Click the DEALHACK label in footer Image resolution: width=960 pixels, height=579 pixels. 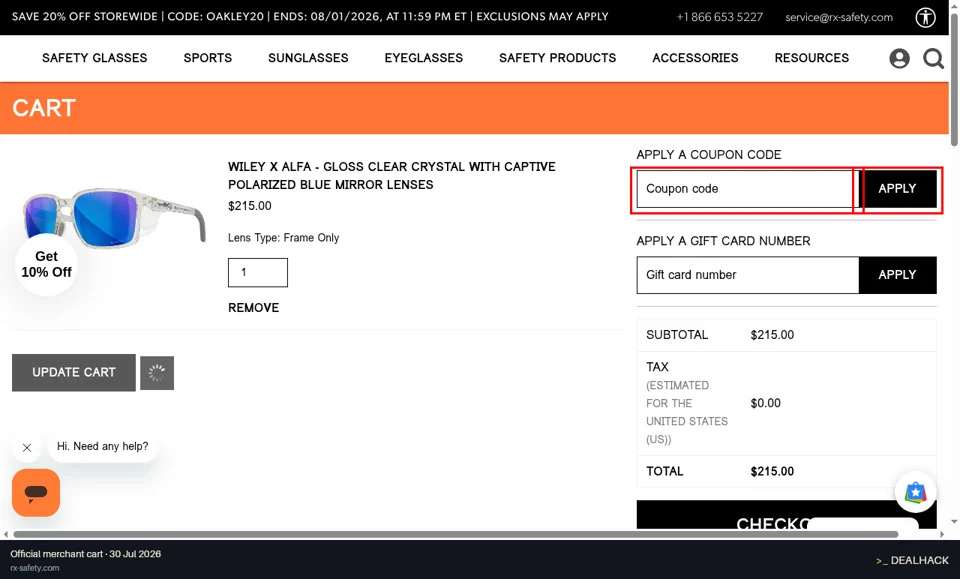click(912, 560)
